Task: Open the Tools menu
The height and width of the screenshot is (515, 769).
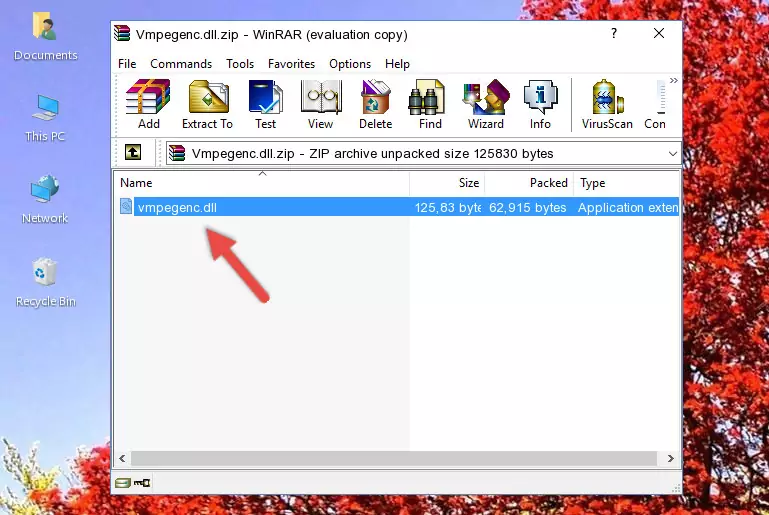Action: 240,64
